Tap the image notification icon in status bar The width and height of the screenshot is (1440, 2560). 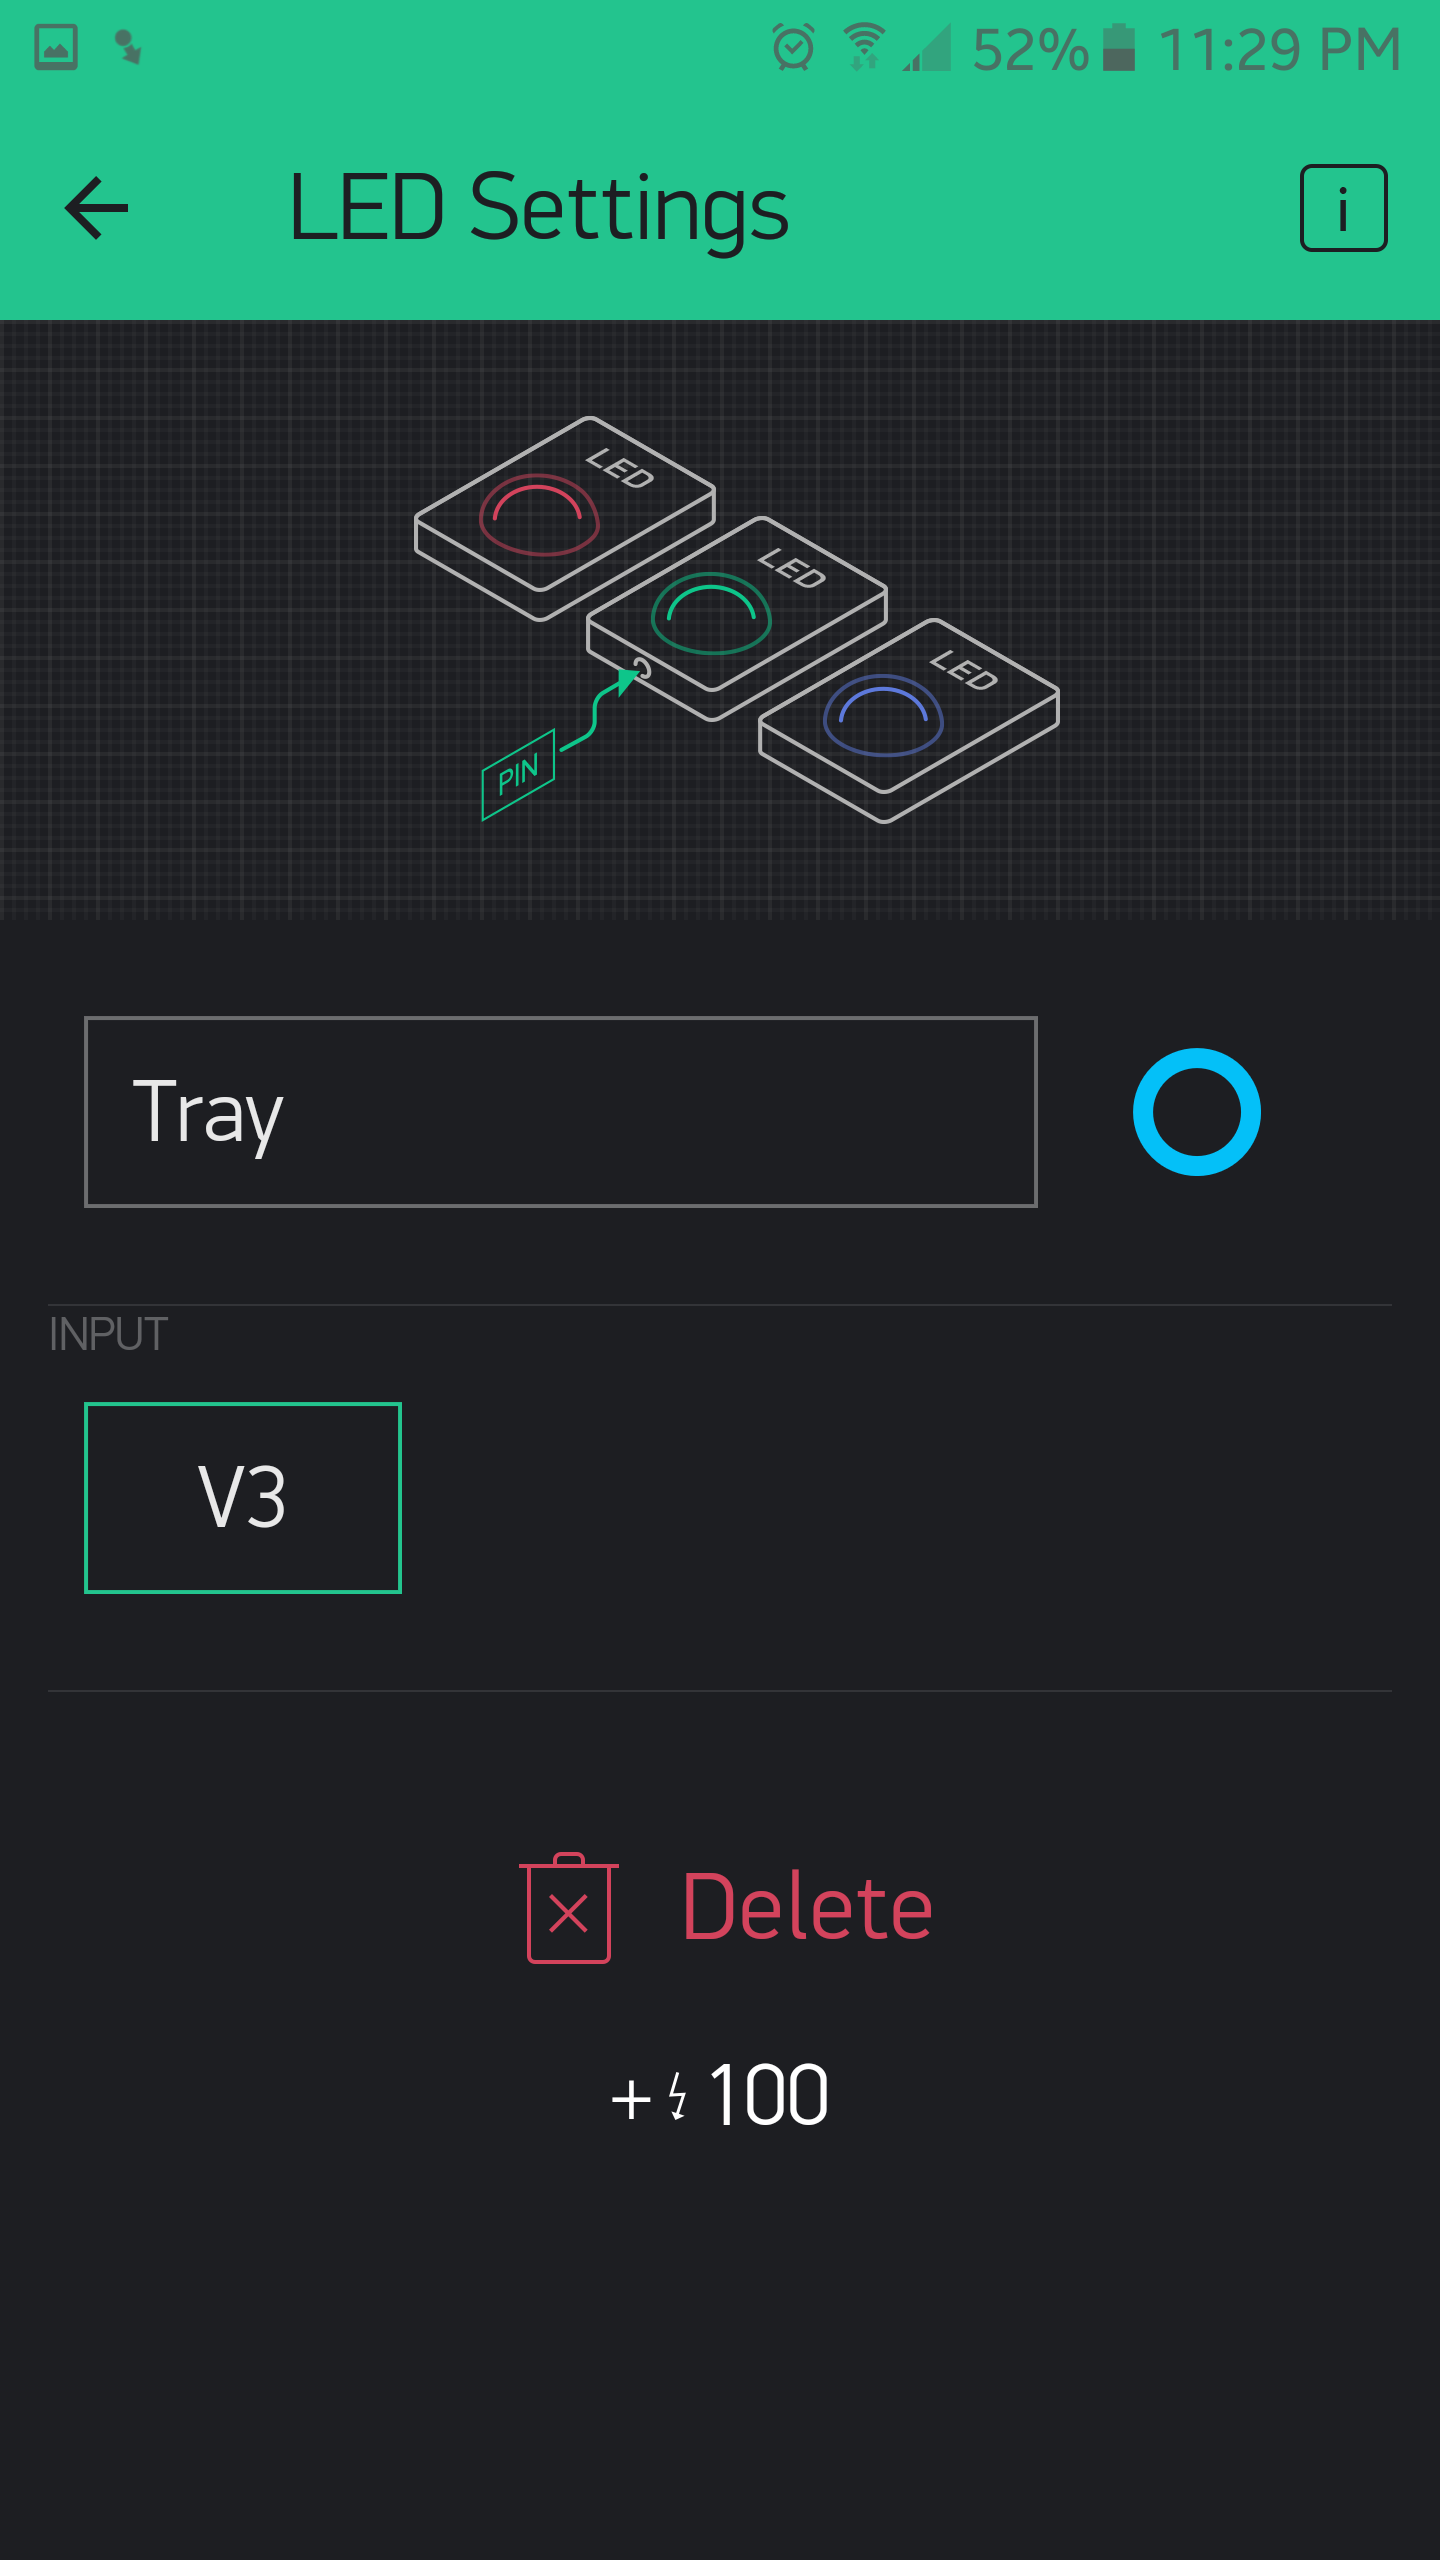(56, 48)
